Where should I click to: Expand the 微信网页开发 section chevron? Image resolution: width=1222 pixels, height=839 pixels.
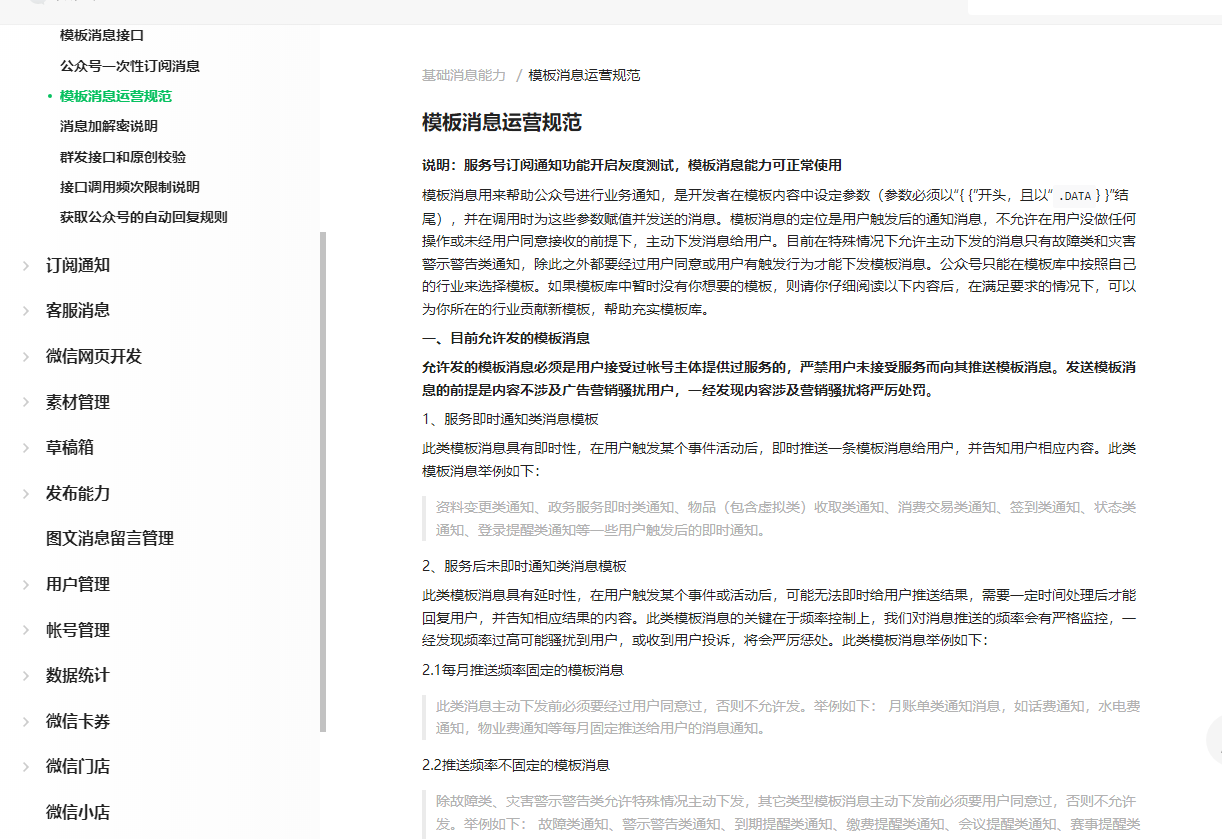26,357
